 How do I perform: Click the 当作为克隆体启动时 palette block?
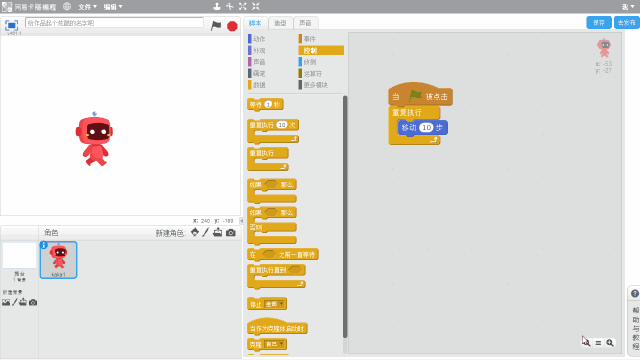coord(278,327)
